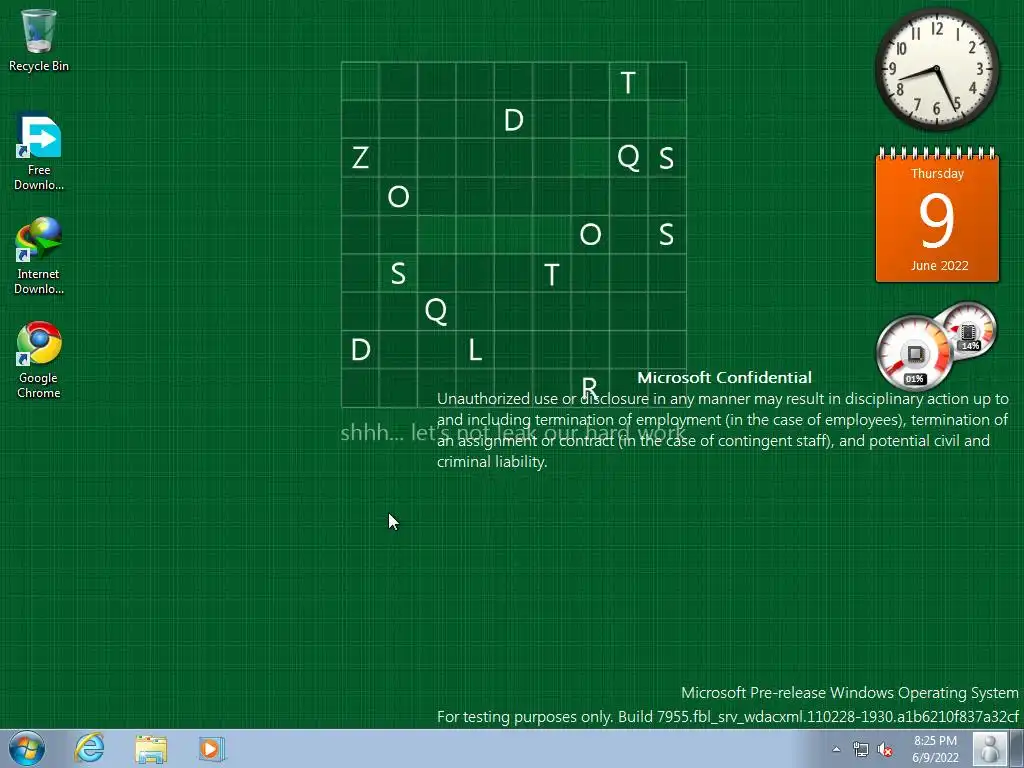Launch Internet Explorer from the taskbar
1024x768 pixels.
click(x=89, y=748)
